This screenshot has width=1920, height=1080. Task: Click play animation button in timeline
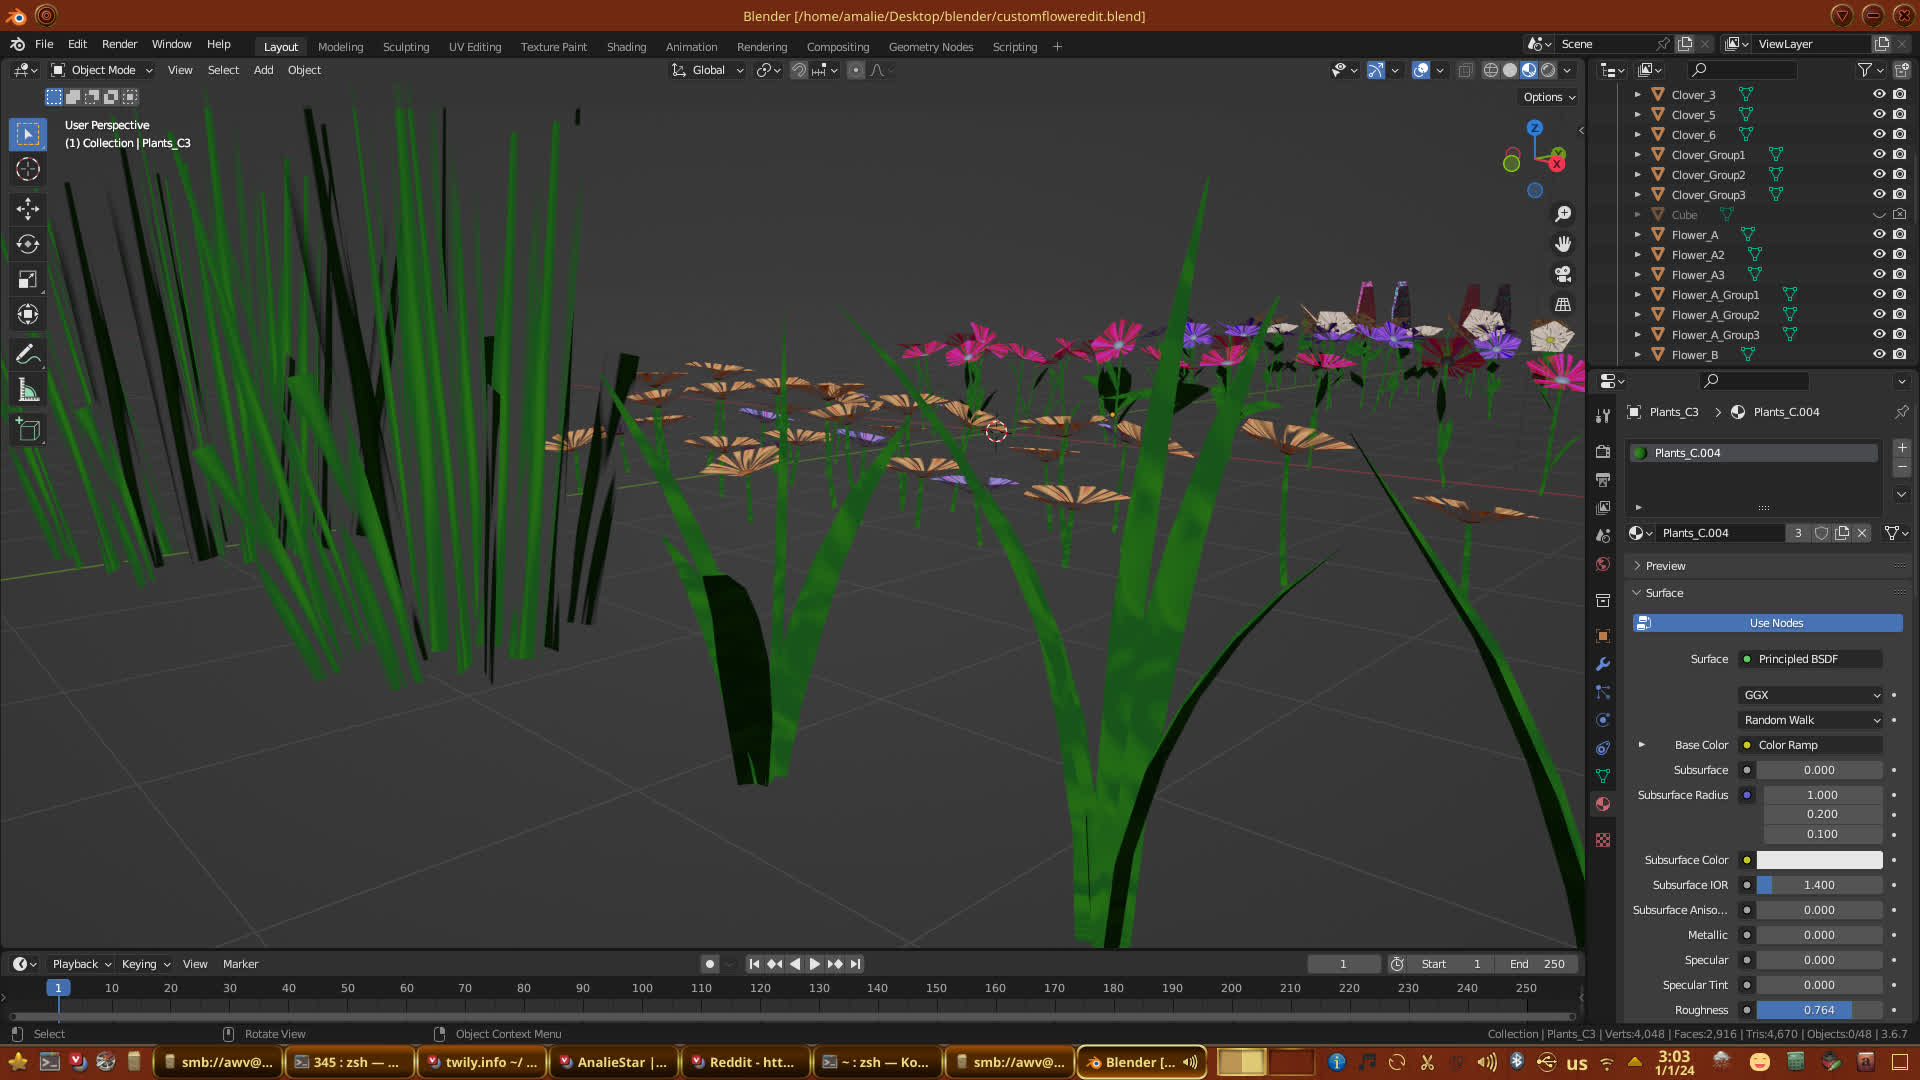coord(814,964)
